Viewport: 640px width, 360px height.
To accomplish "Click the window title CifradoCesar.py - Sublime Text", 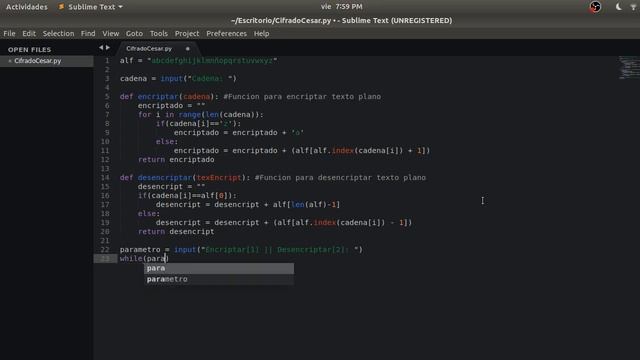I will [341, 20].
